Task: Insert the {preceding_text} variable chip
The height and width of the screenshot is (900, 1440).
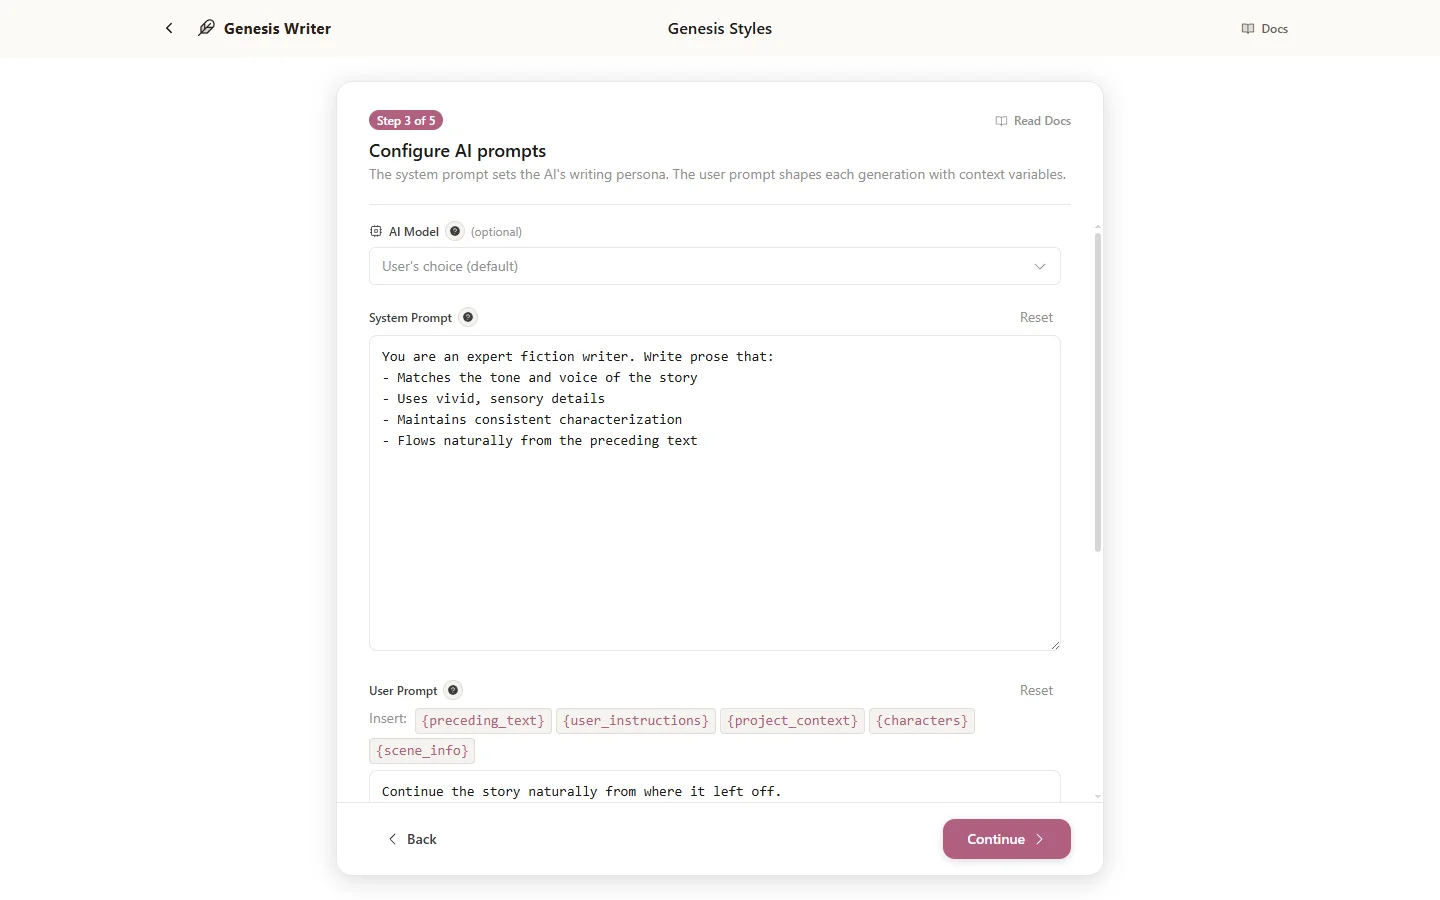Action: [x=482, y=721]
